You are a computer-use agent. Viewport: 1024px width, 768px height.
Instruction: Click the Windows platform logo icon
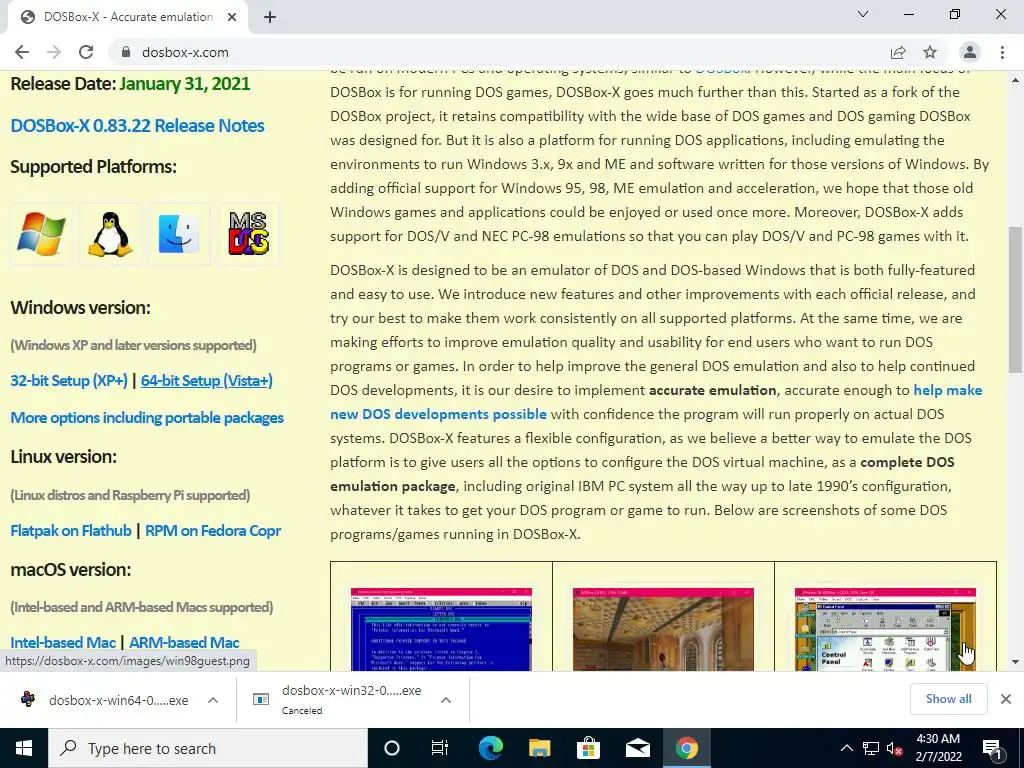pos(41,234)
